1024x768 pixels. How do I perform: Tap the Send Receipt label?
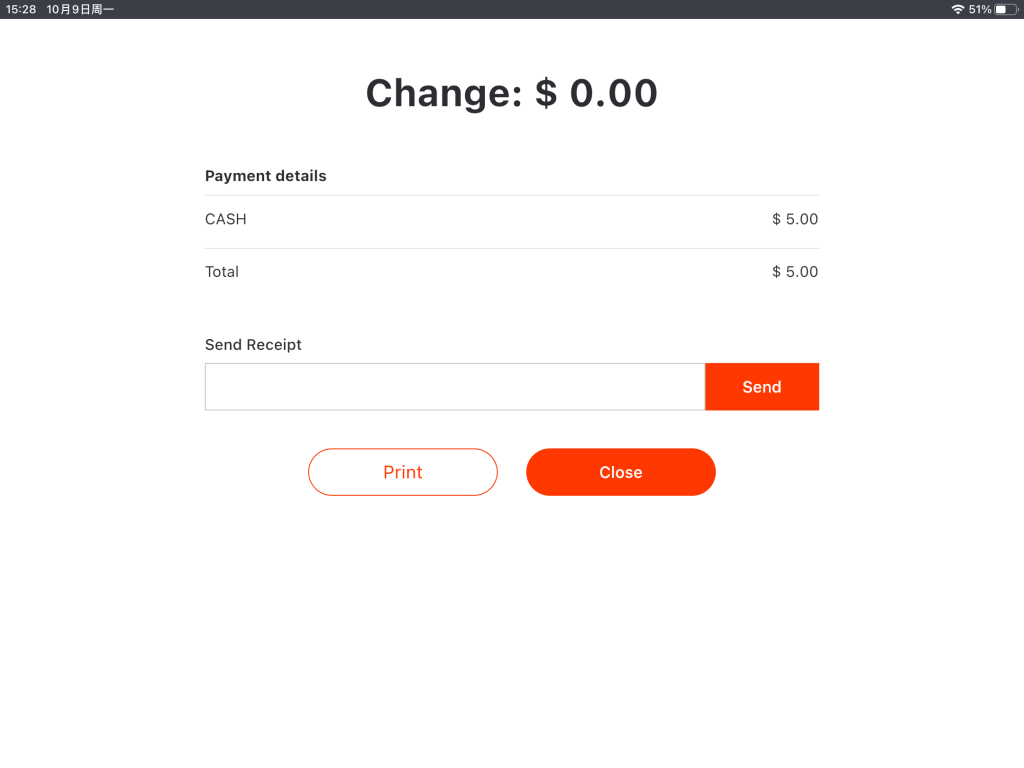click(x=253, y=345)
